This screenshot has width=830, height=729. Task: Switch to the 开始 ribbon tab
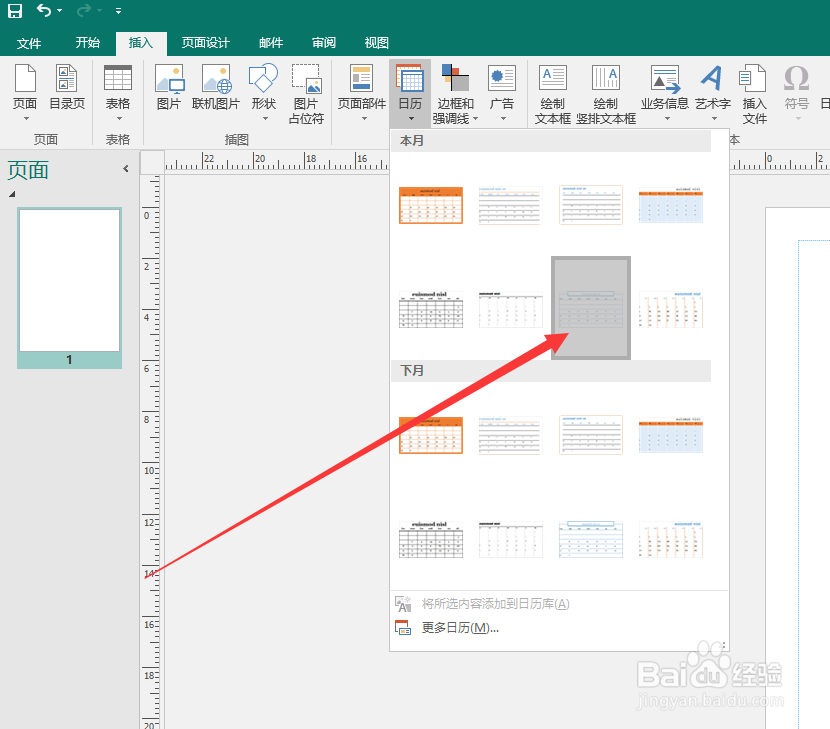click(87, 43)
